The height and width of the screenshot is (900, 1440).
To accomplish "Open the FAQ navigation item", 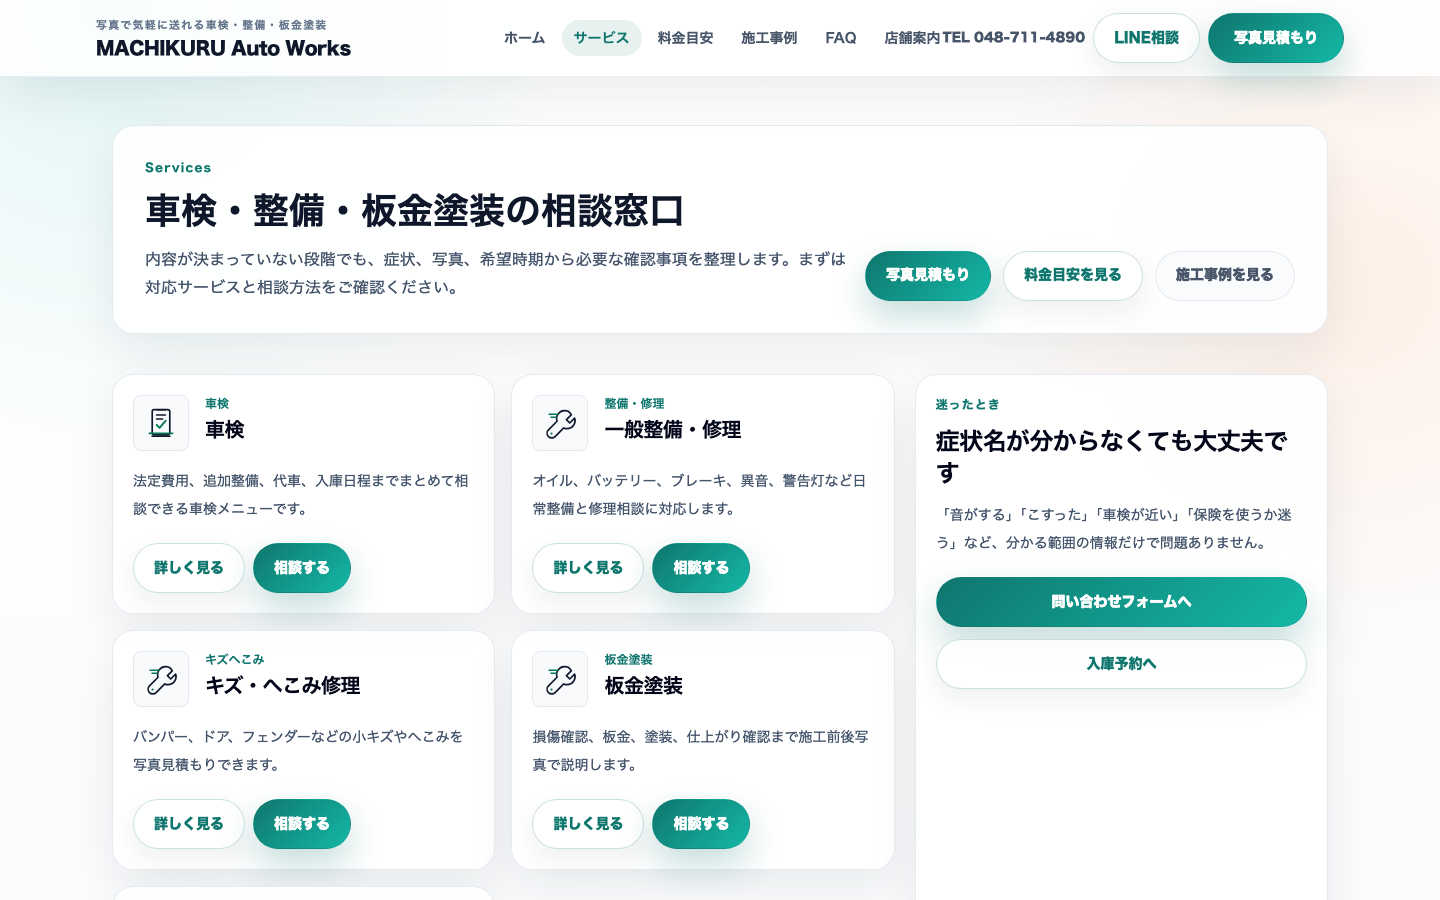I will pos(841,38).
